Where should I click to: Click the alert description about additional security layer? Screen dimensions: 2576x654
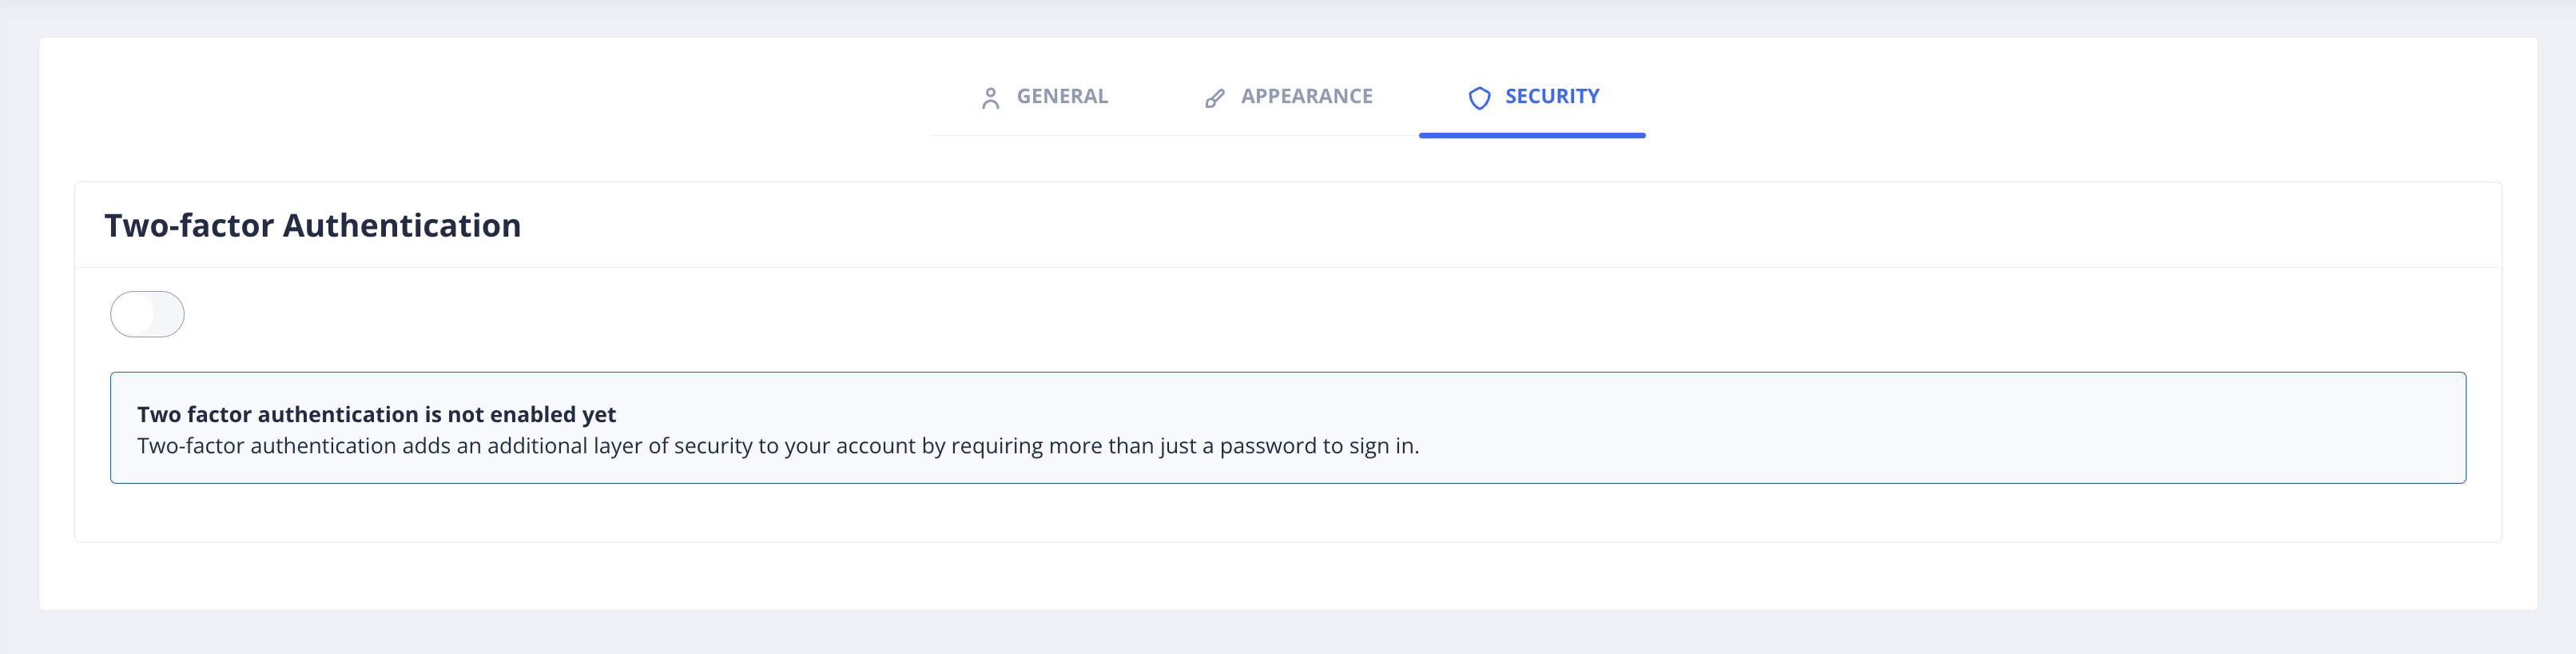(777, 446)
